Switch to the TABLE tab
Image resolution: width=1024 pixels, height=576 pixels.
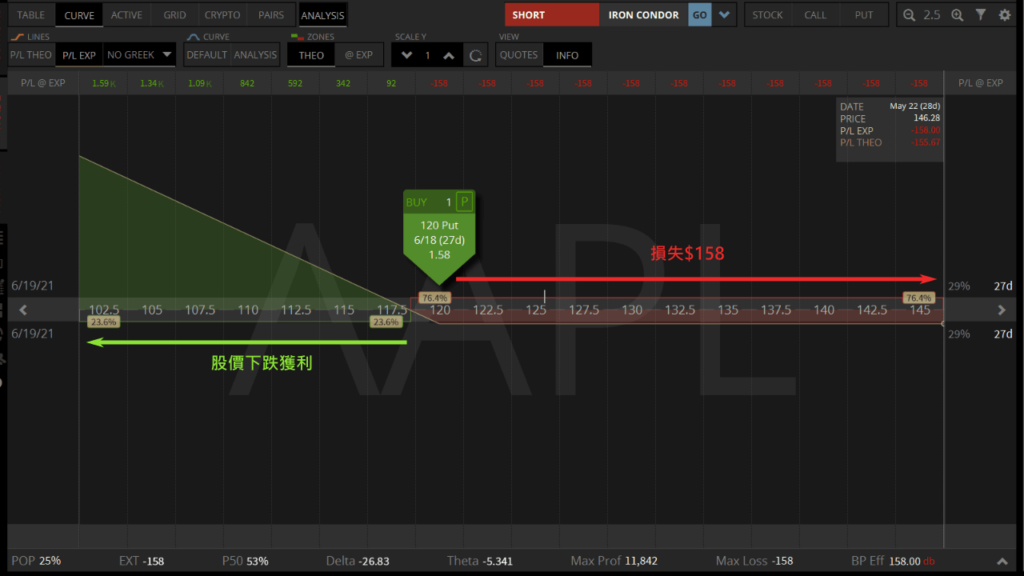pyautogui.click(x=31, y=15)
